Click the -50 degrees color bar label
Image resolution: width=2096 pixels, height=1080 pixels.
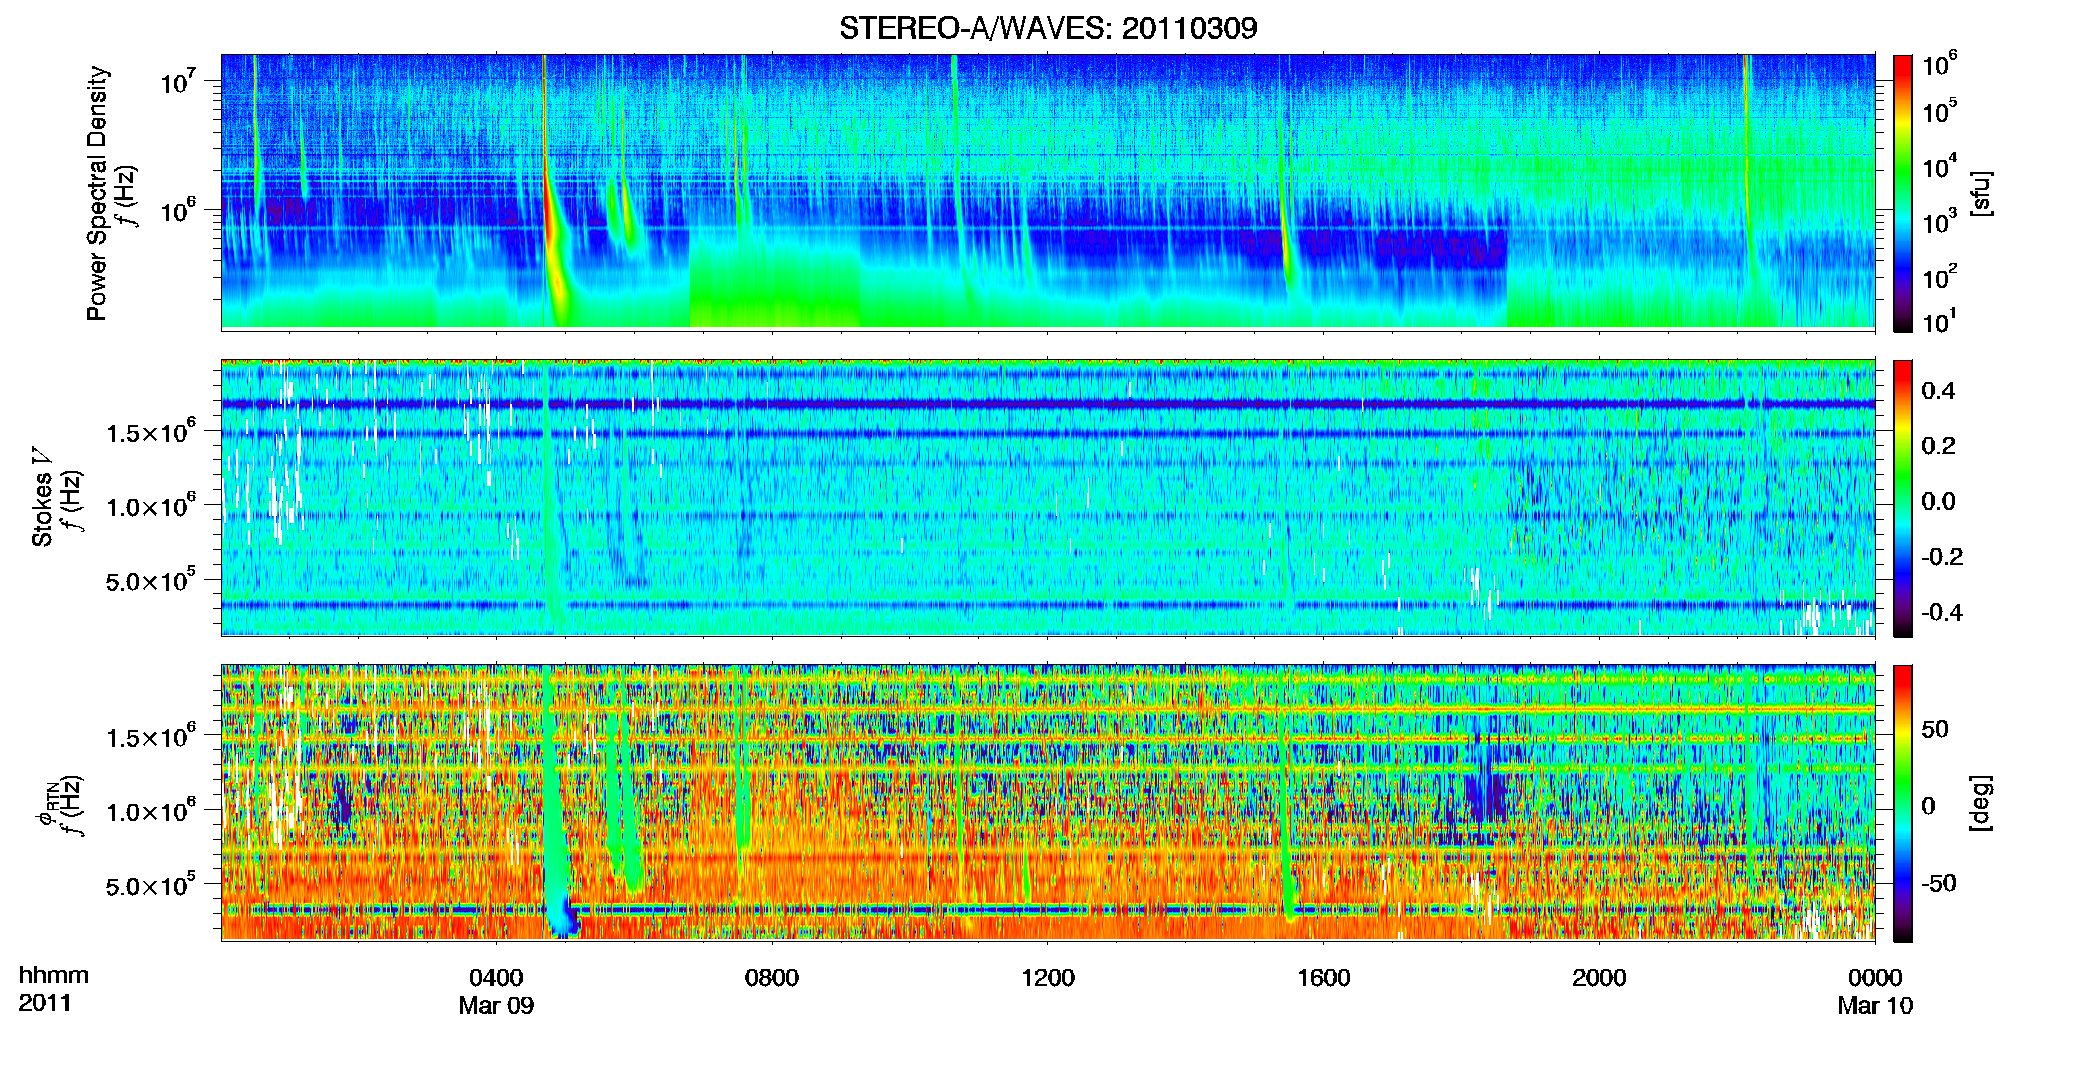(1937, 883)
